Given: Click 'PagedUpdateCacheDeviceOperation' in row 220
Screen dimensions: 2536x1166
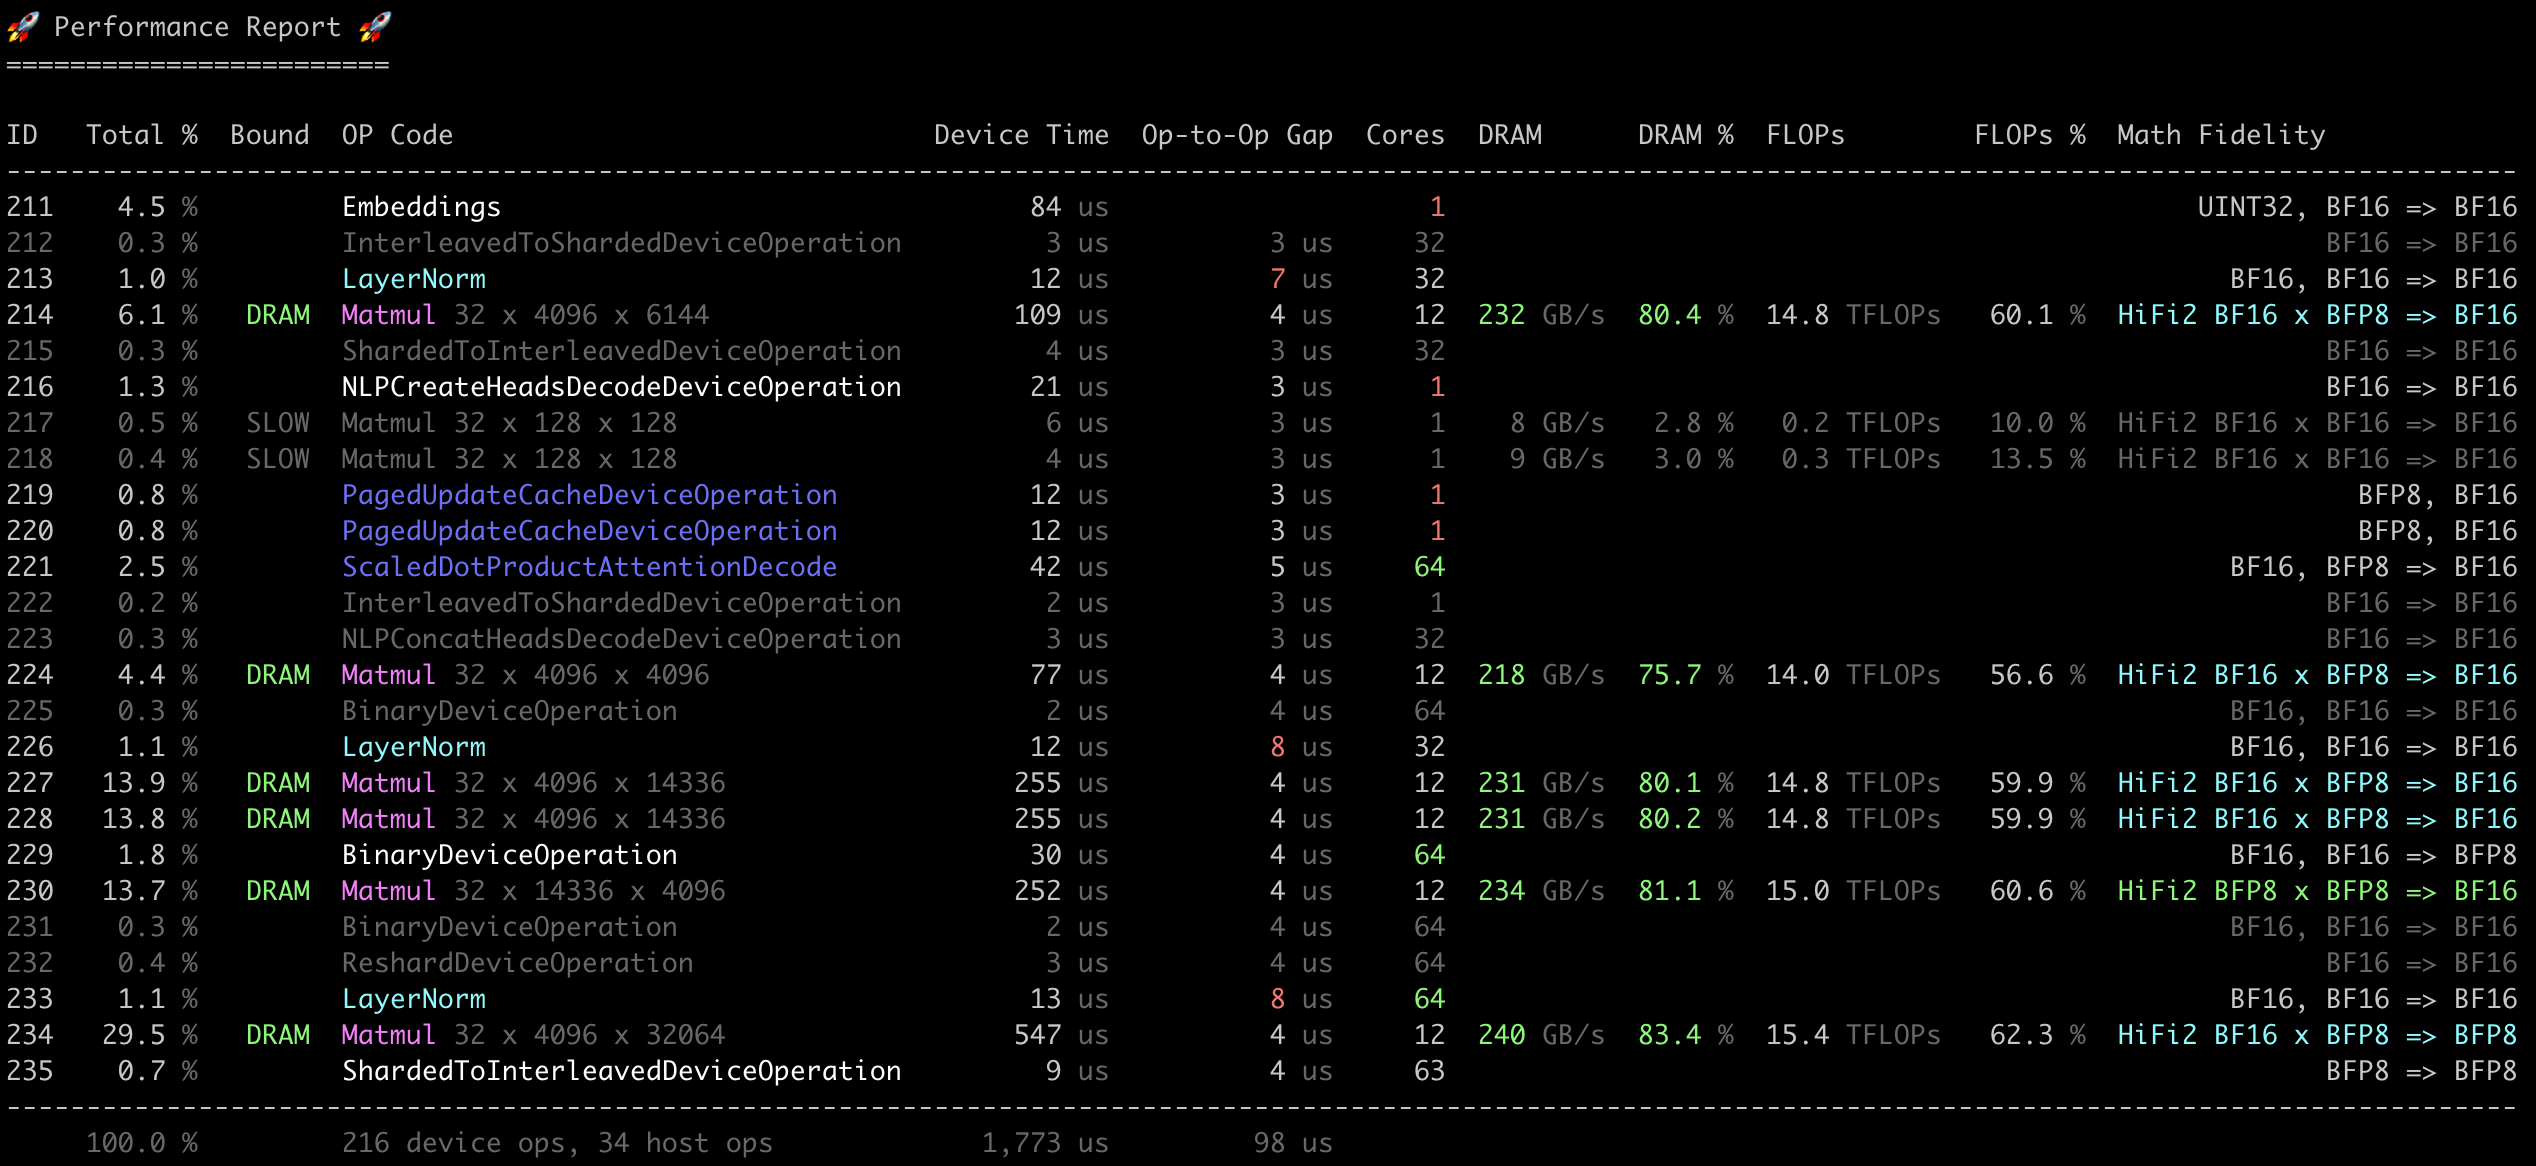Looking at the screenshot, I should point(589,531).
